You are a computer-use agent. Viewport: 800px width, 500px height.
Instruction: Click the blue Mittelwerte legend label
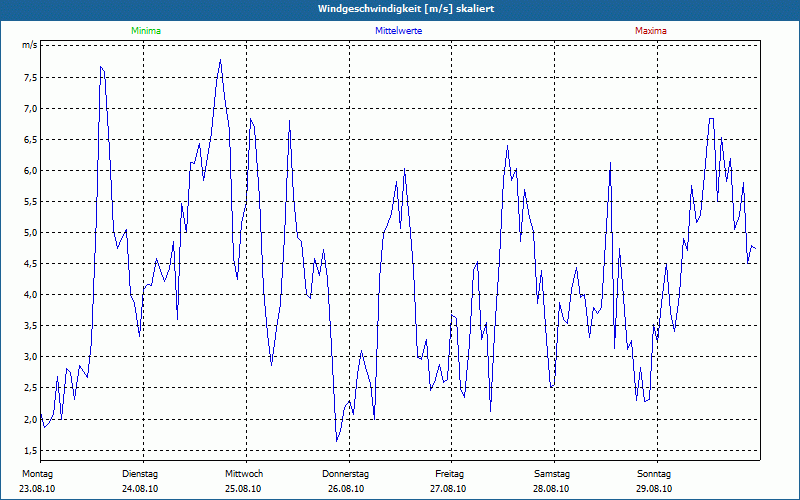coord(398,31)
